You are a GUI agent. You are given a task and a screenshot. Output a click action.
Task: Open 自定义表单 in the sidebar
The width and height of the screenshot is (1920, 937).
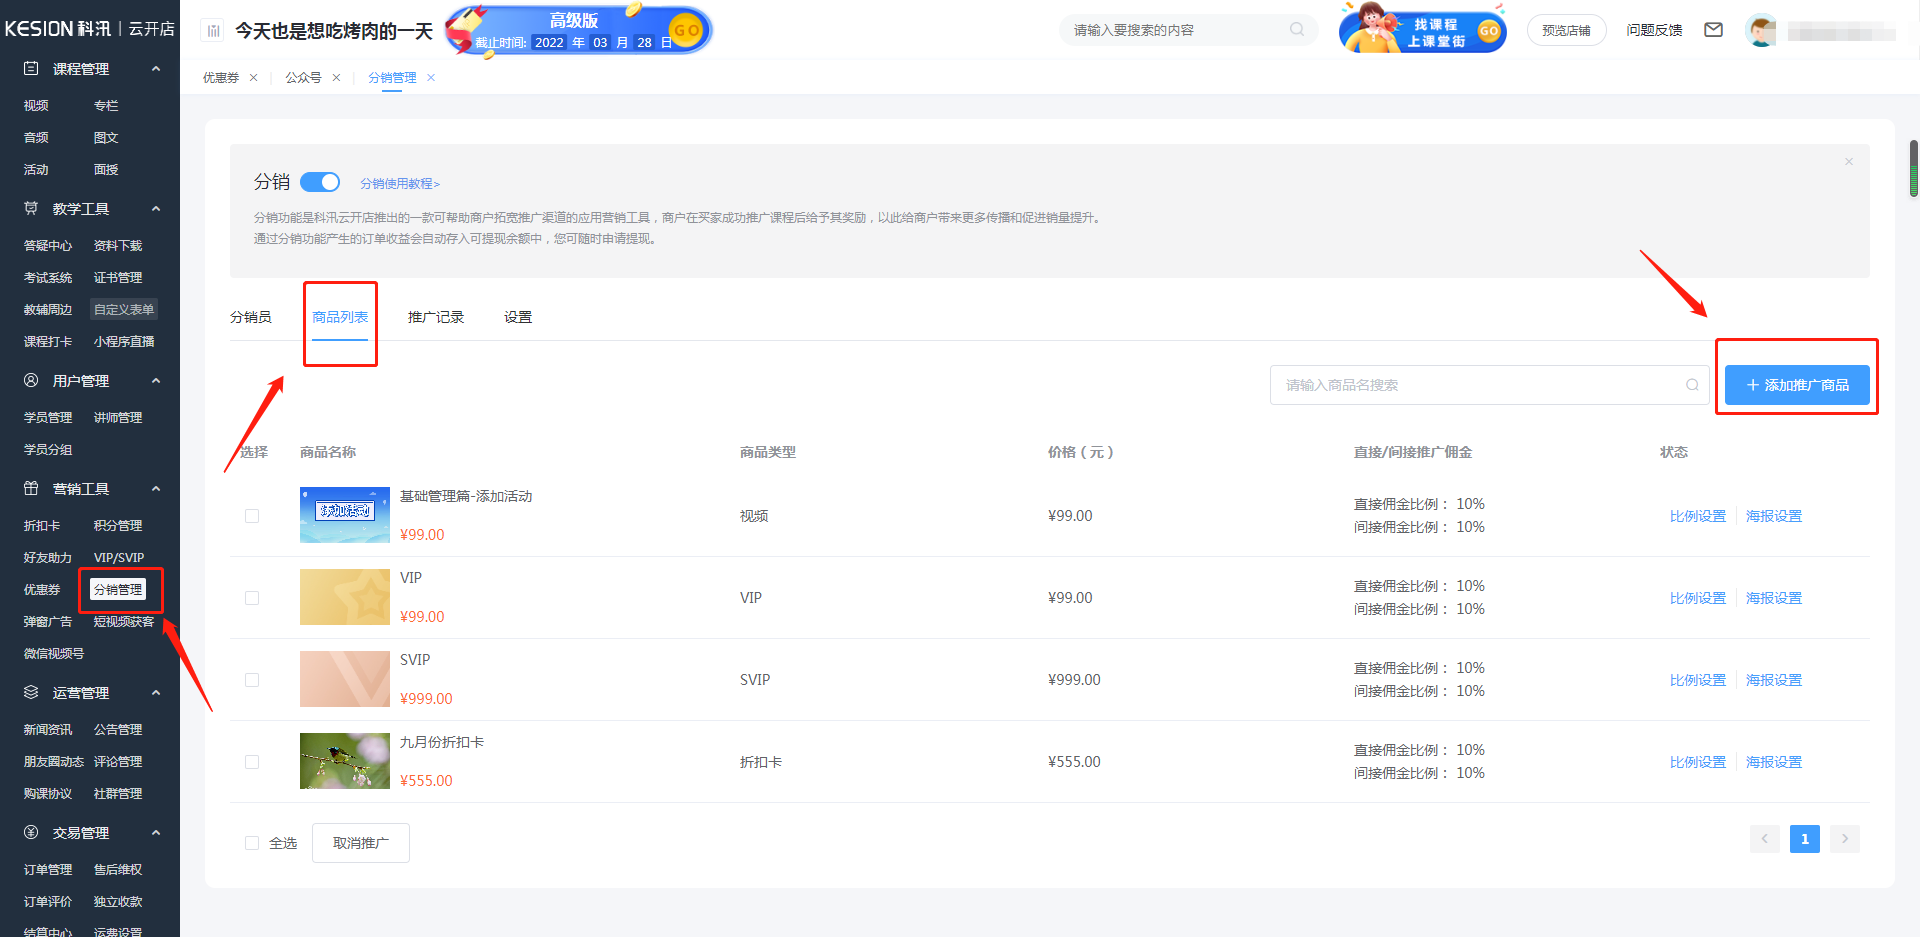[124, 310]
